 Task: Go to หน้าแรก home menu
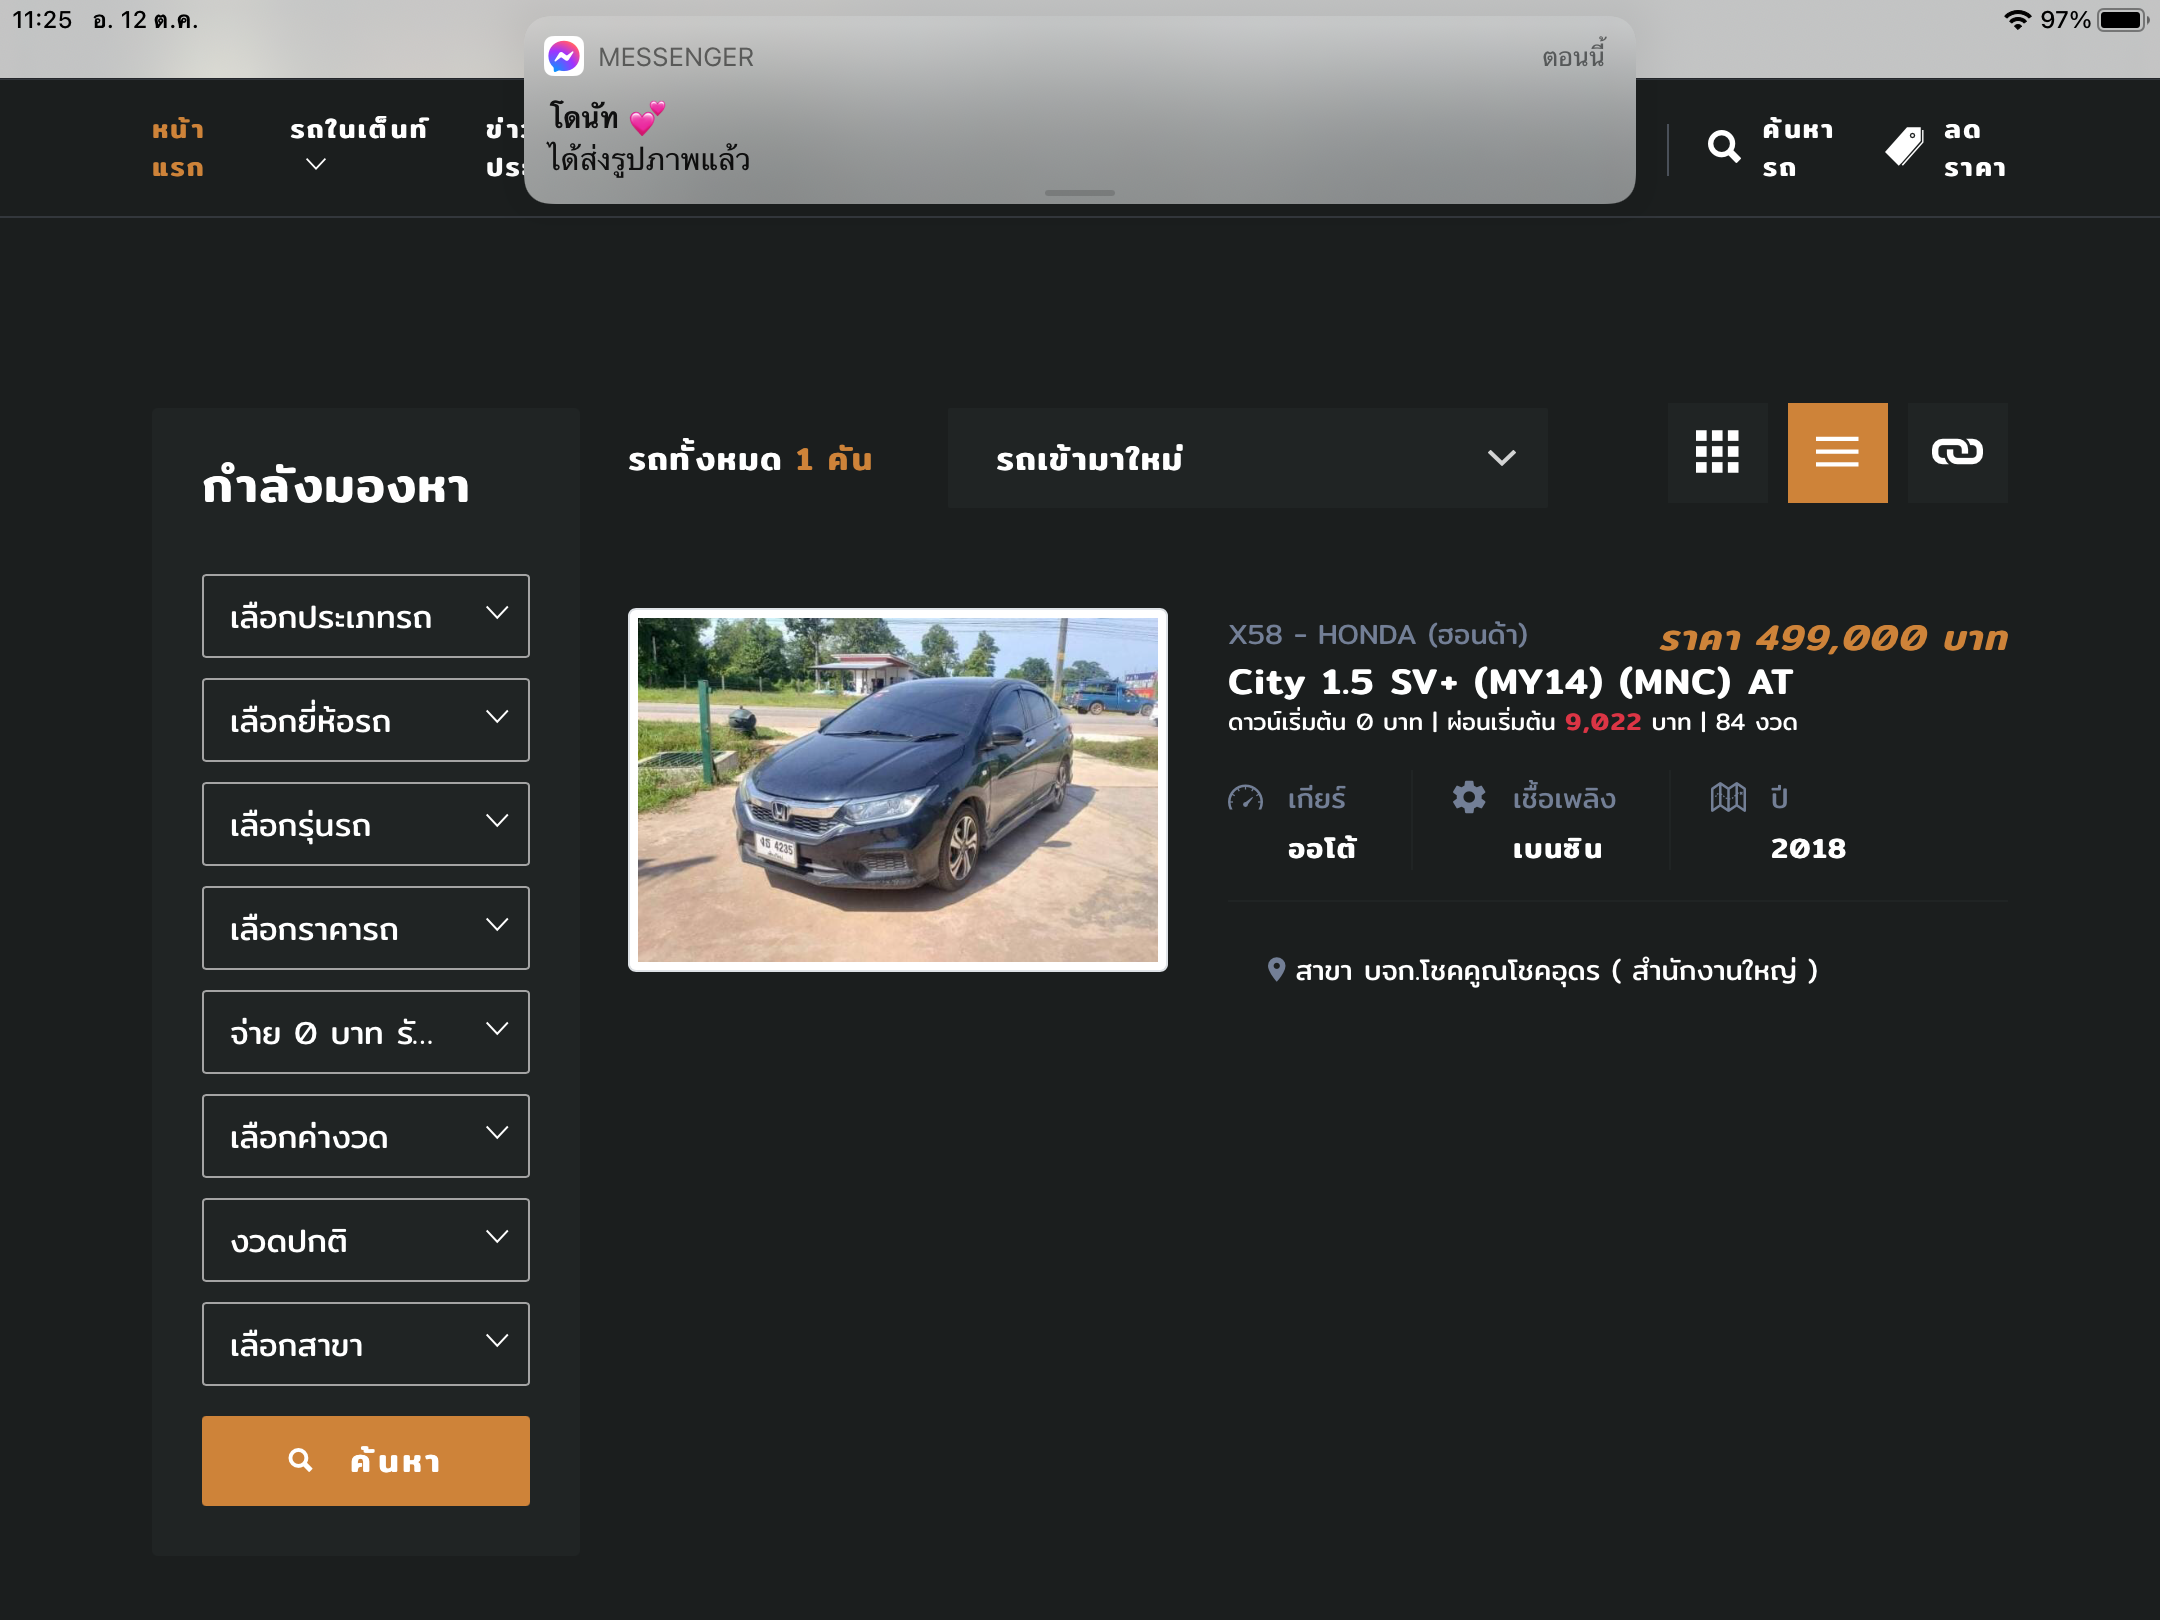178,148
